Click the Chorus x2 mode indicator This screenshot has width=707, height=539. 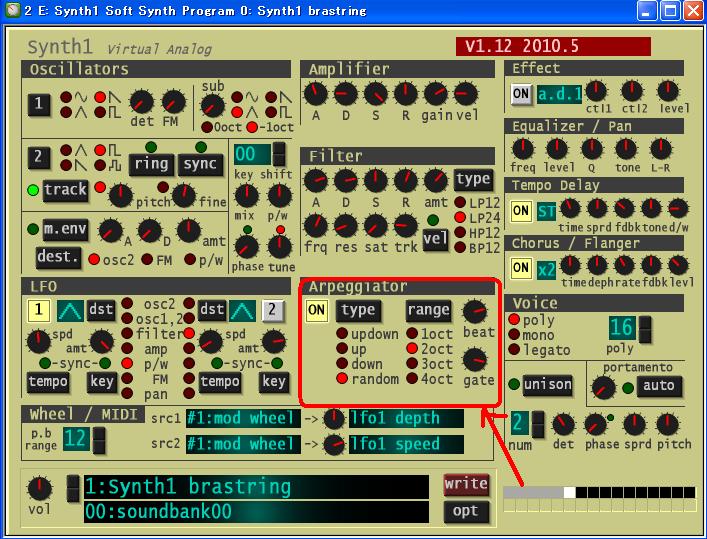pyautogui.click(x=546, y=269)
